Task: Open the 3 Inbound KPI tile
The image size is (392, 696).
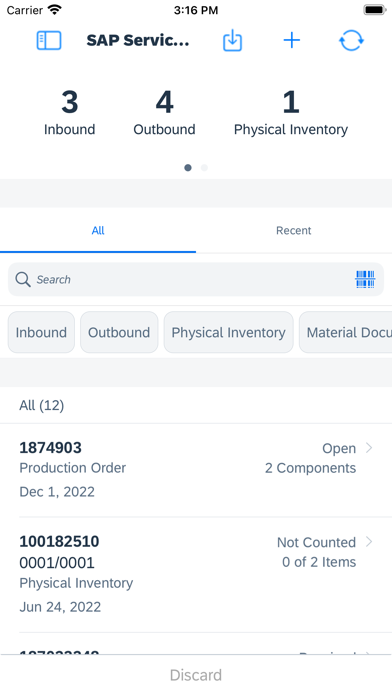Action: pos(69,113)
